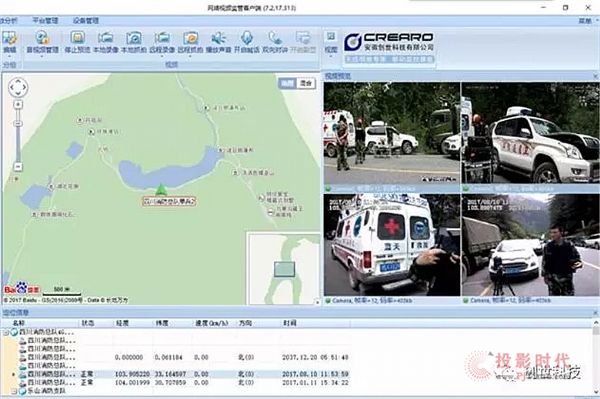600x399 pixels.
Task: Switch map to 混合 hybrid mode
Action: [x=306, y=83]
